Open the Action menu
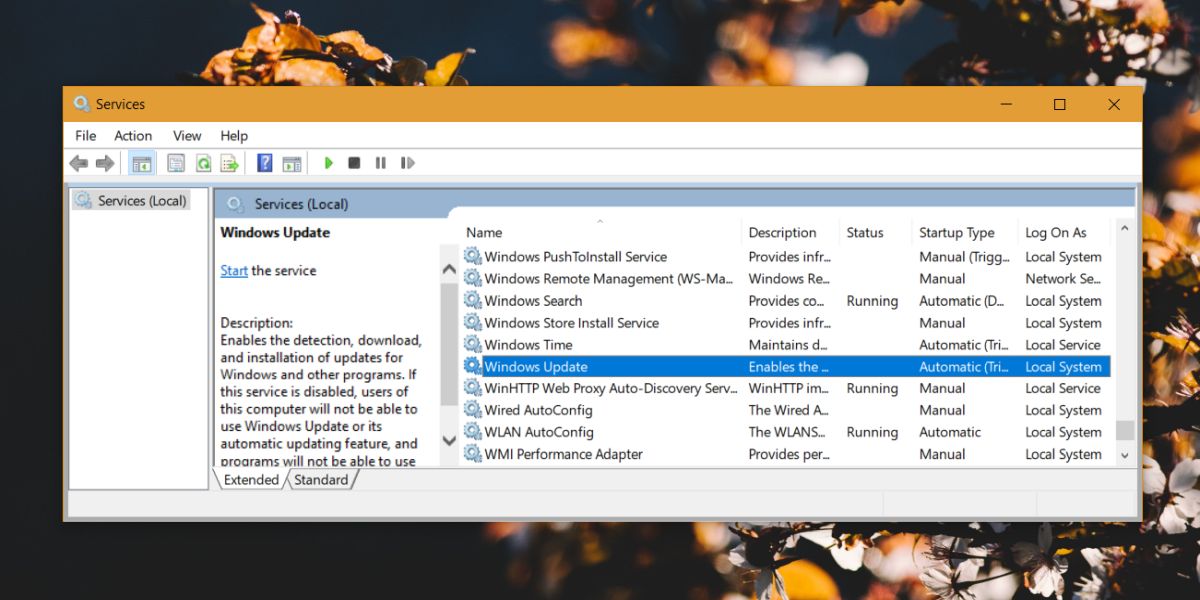 coord(133,136)
